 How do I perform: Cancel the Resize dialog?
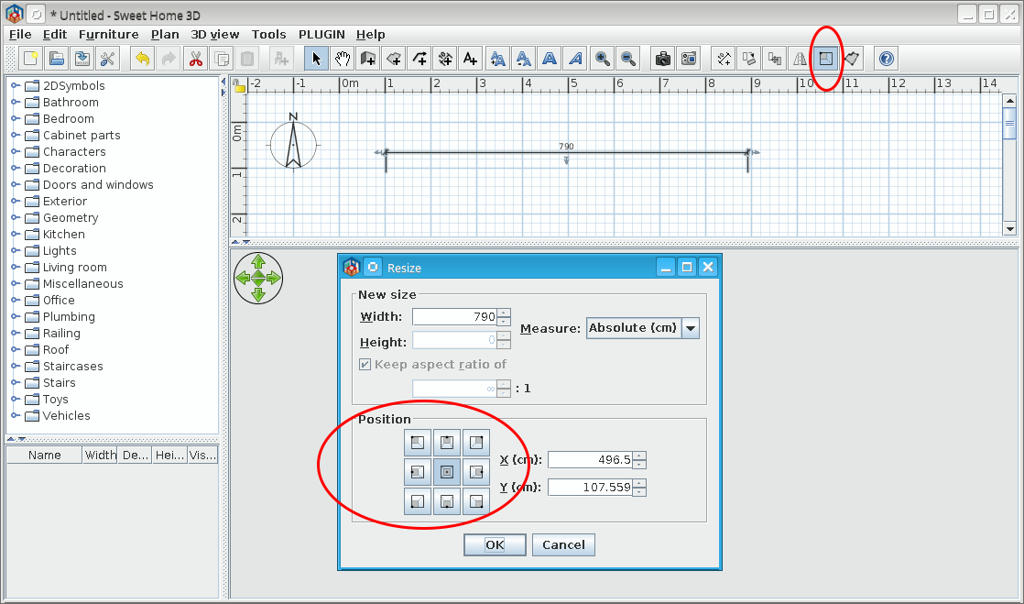564,545
